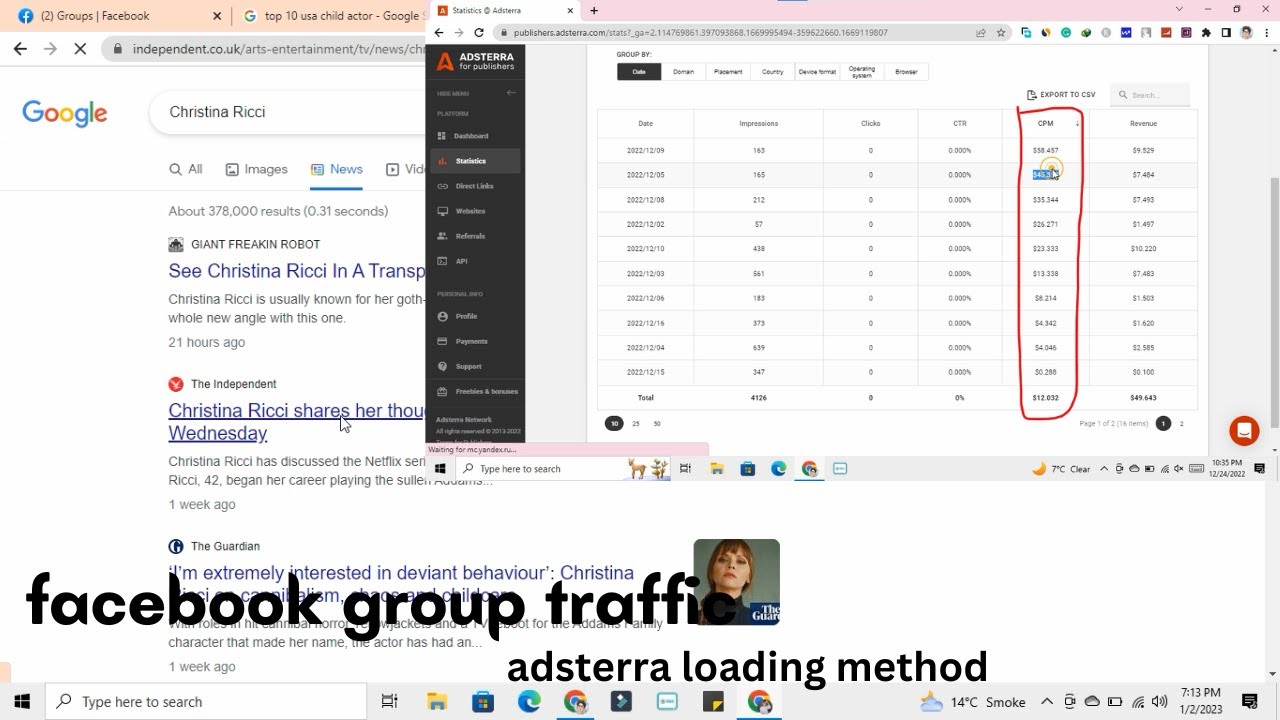
Task: Open Microsoft Store on bottom taskbar
Action: coord(483,702)
